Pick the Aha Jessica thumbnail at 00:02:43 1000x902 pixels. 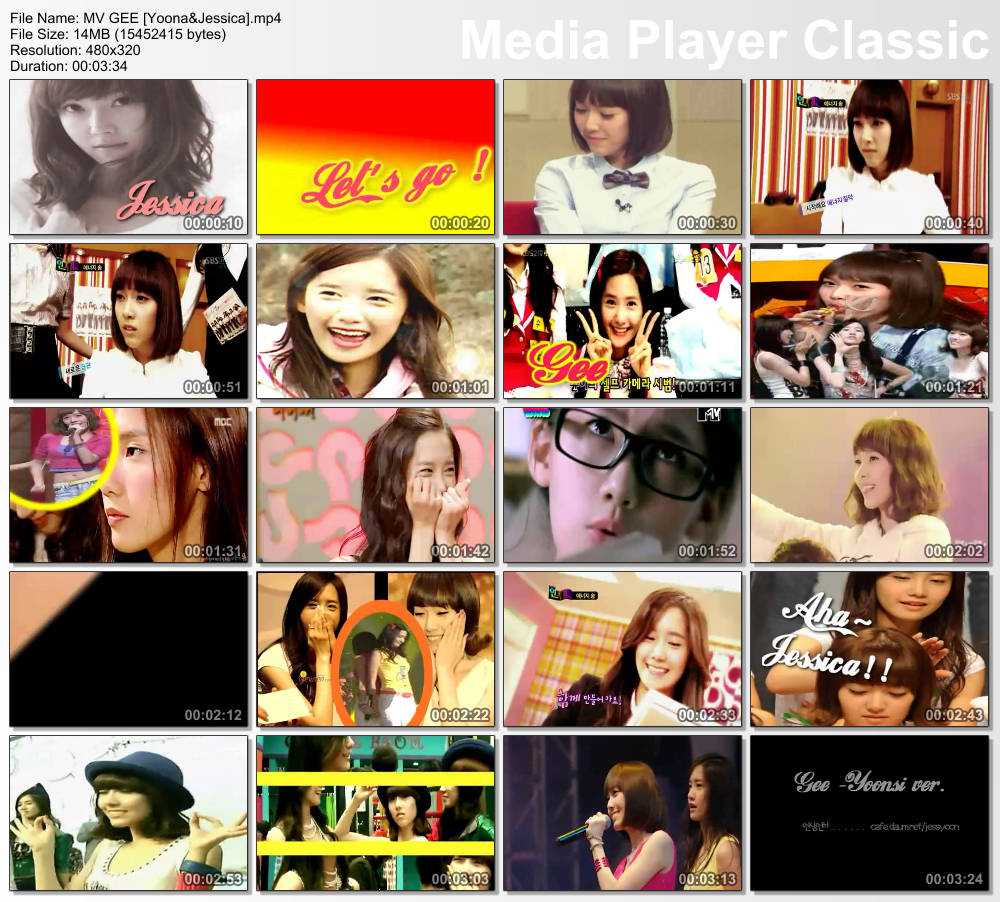click(x=869, y=649)
